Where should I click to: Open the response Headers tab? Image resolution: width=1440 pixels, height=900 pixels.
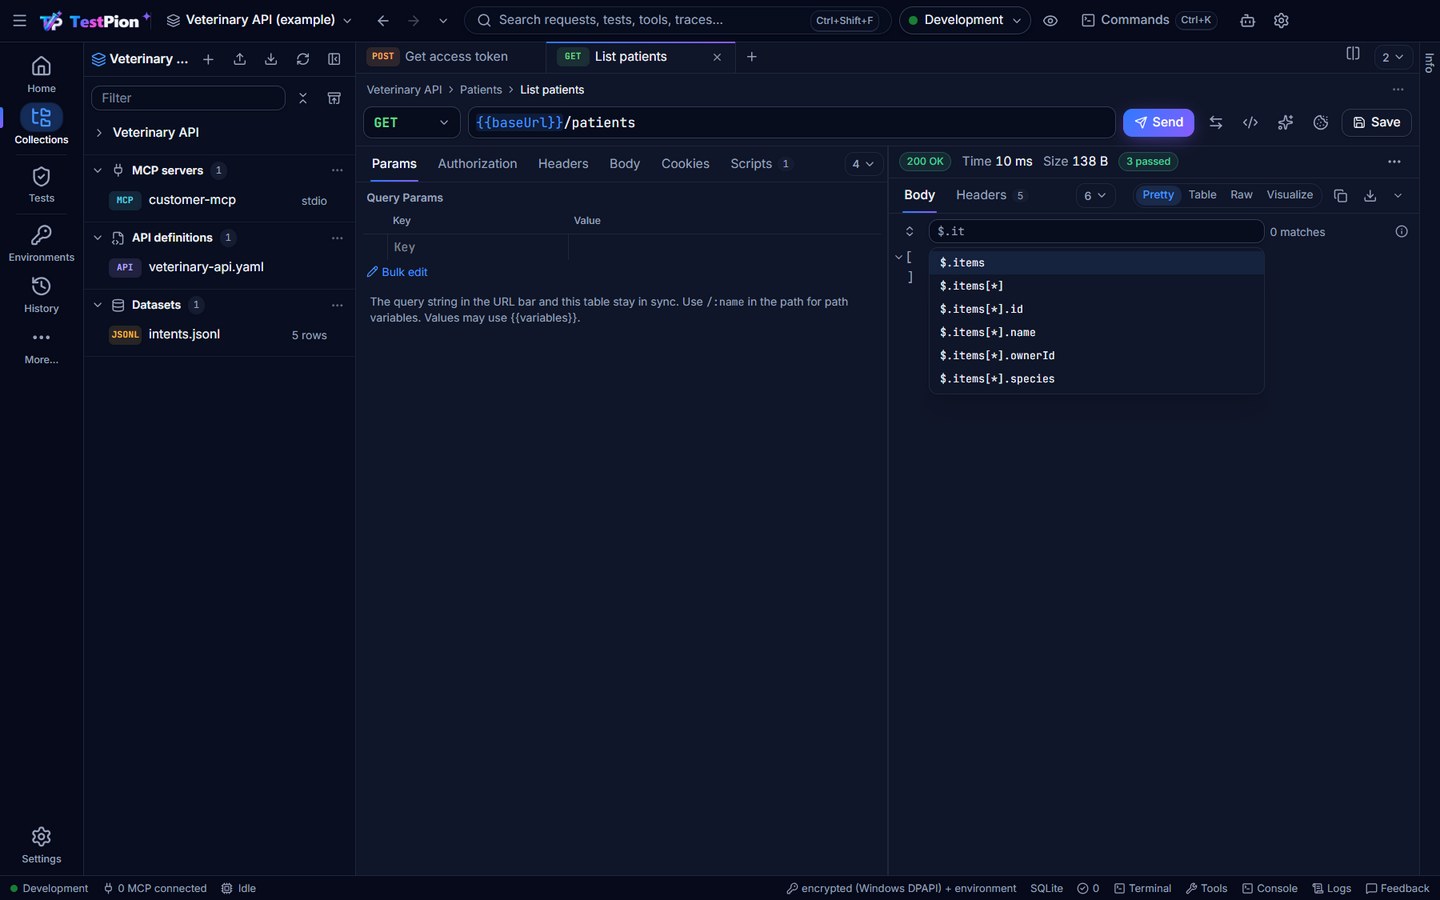click(990, 195)
